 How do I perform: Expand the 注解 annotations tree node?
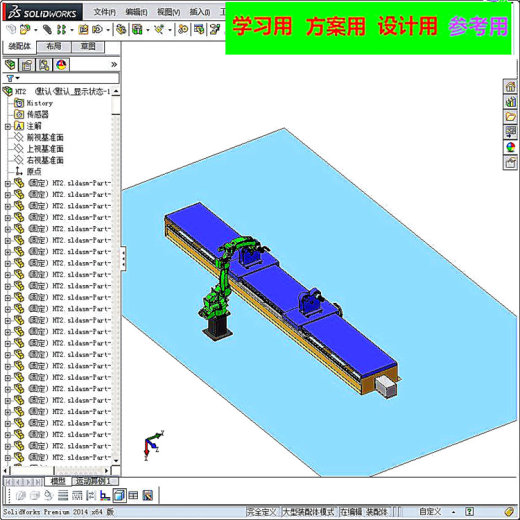tap(8, 126)
